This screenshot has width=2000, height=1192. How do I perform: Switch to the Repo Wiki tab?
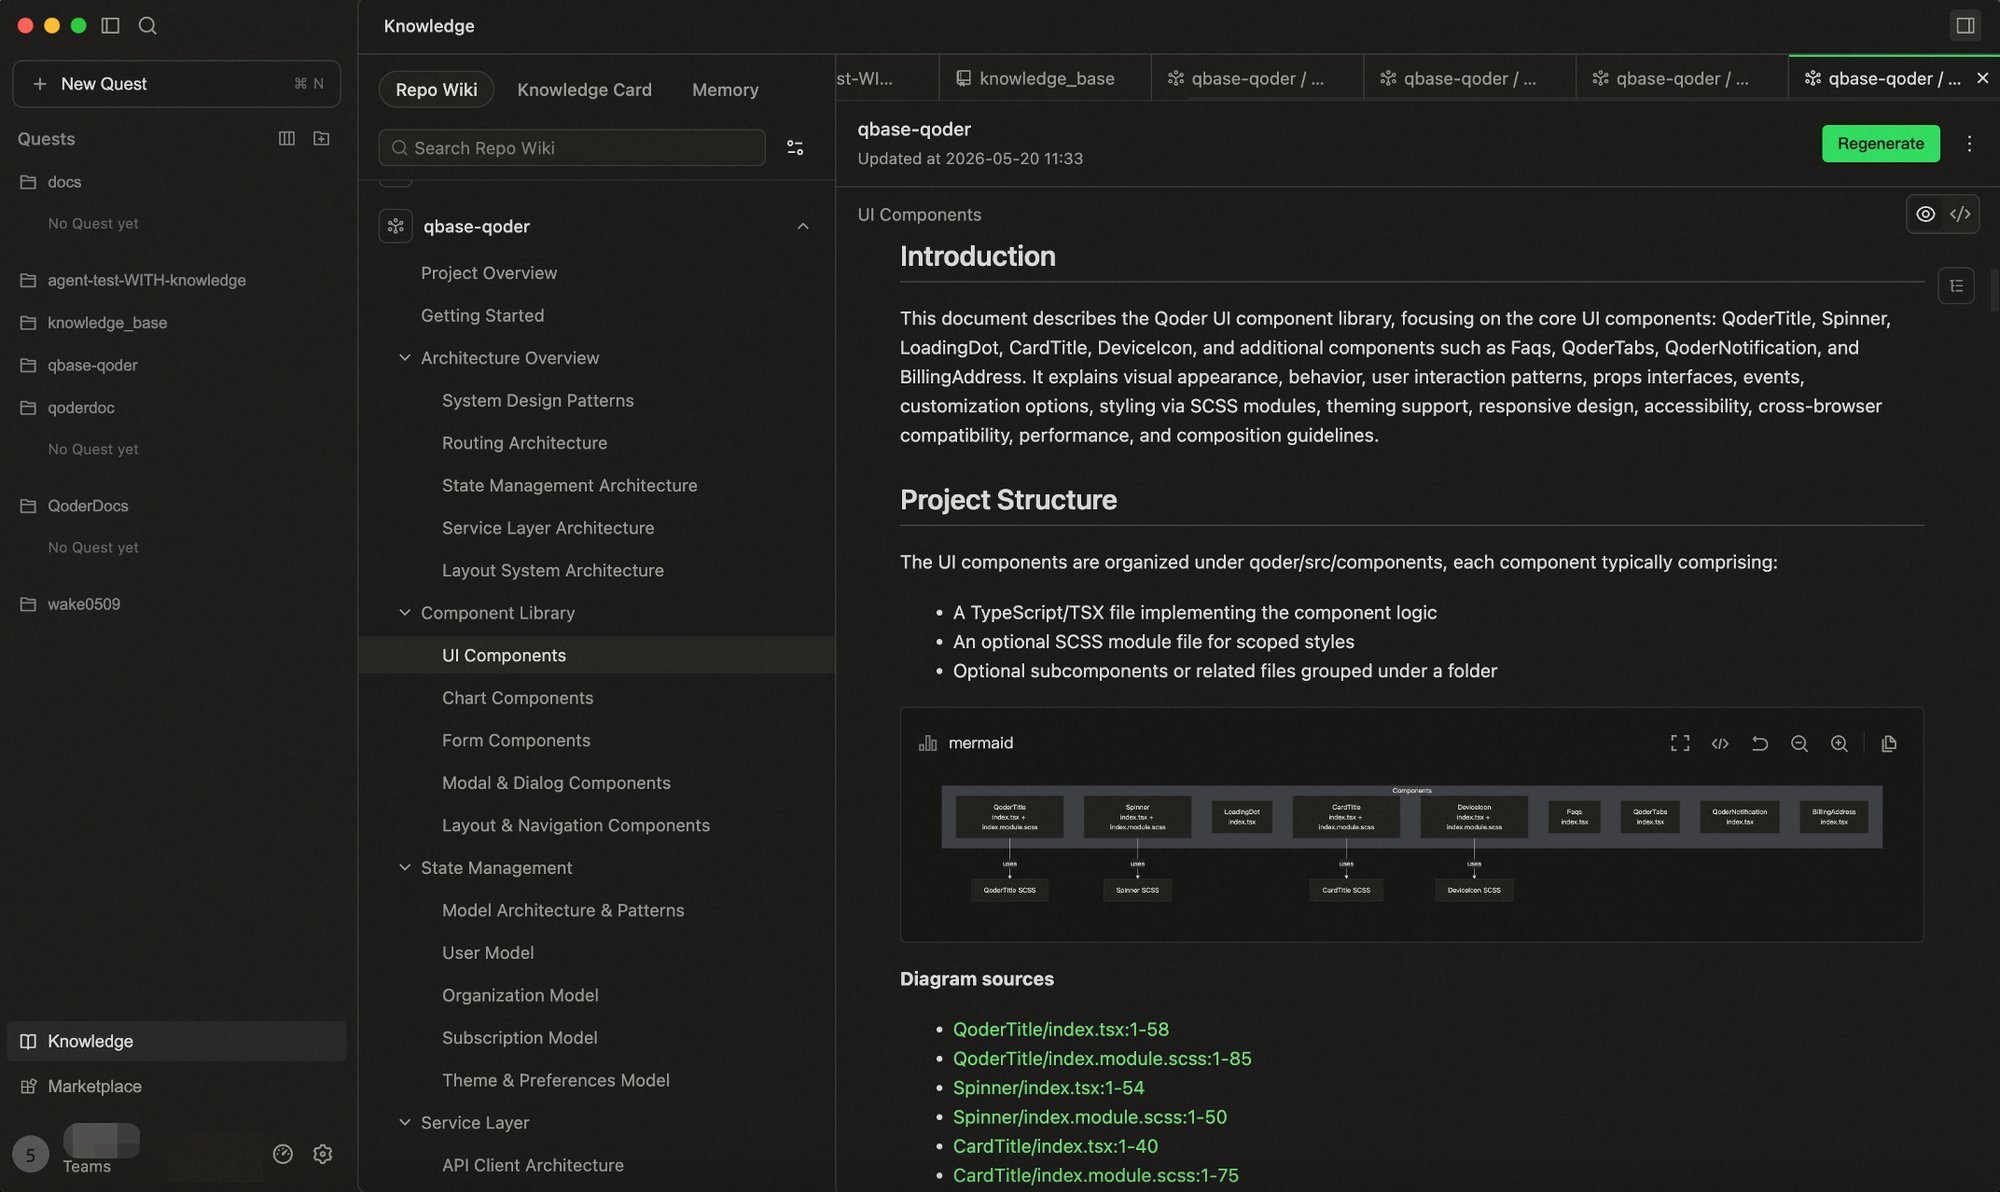coord(436,90)
